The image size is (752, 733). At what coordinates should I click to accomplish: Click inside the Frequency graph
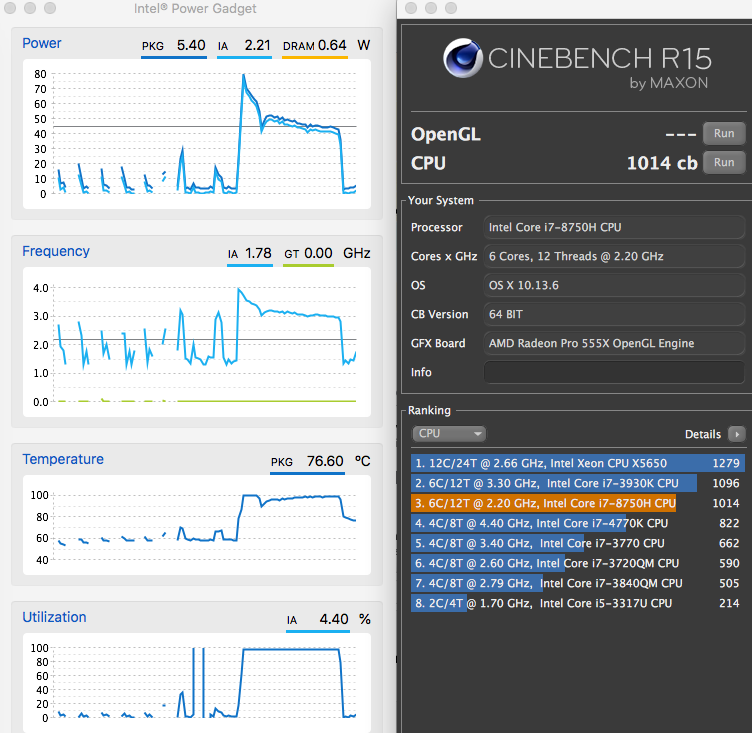(197, 342)
